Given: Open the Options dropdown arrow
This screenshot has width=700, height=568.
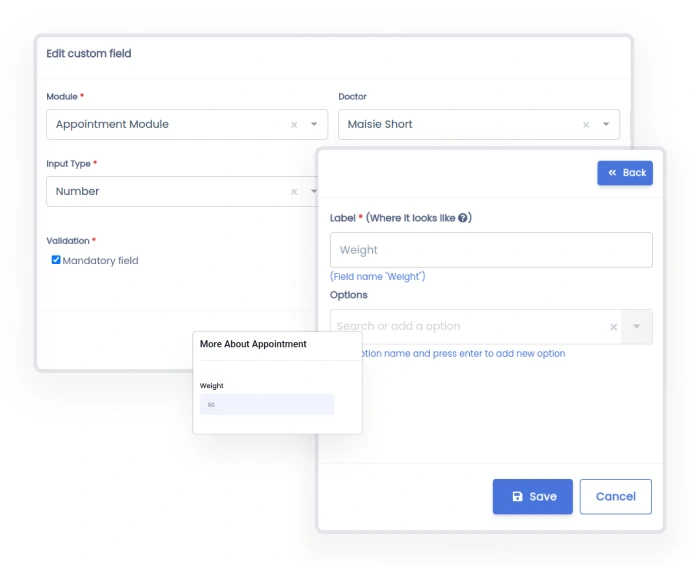Looking at the screenshot, I should tap(637, 327).
